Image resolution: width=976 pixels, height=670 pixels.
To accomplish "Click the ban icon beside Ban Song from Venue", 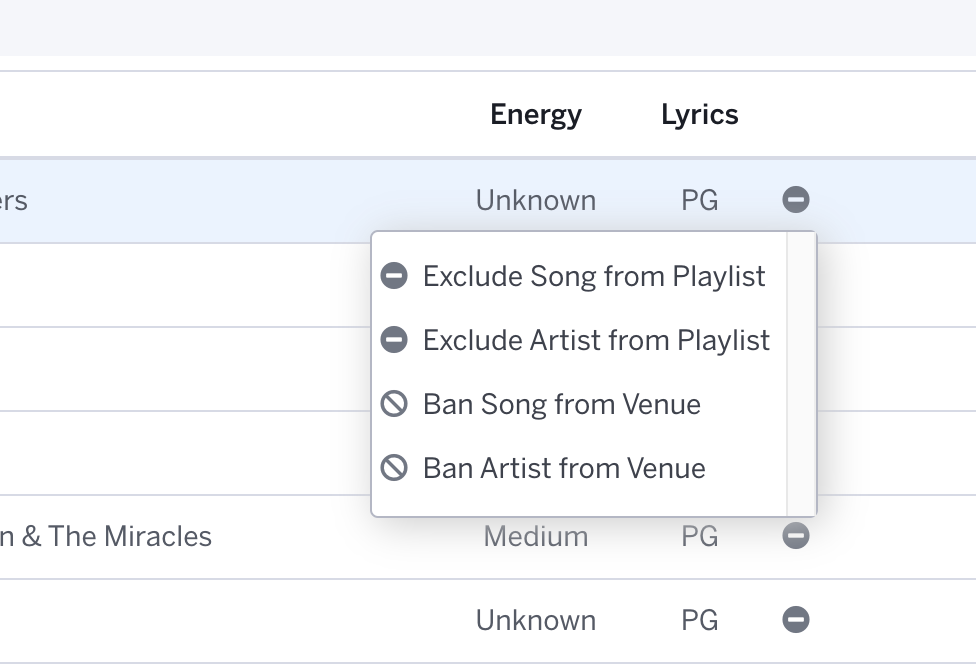I will [394, 404].
